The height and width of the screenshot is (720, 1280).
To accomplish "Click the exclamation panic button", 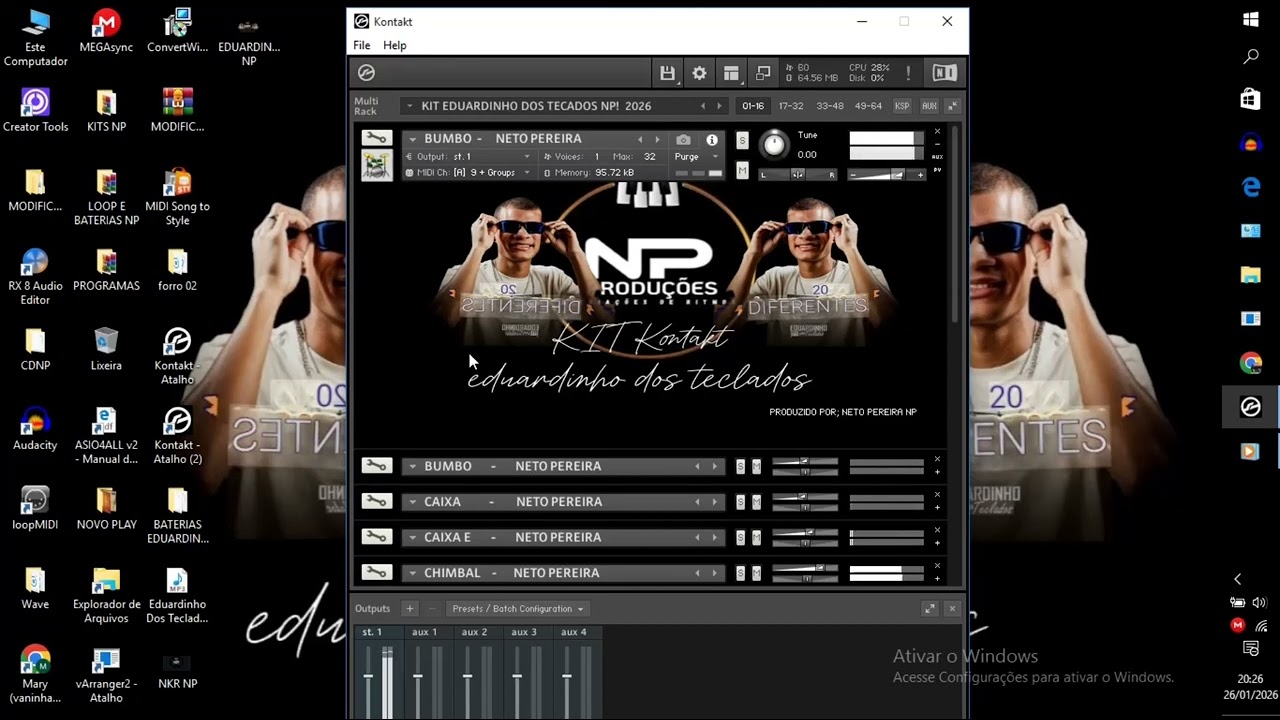I will pos(908,73).
